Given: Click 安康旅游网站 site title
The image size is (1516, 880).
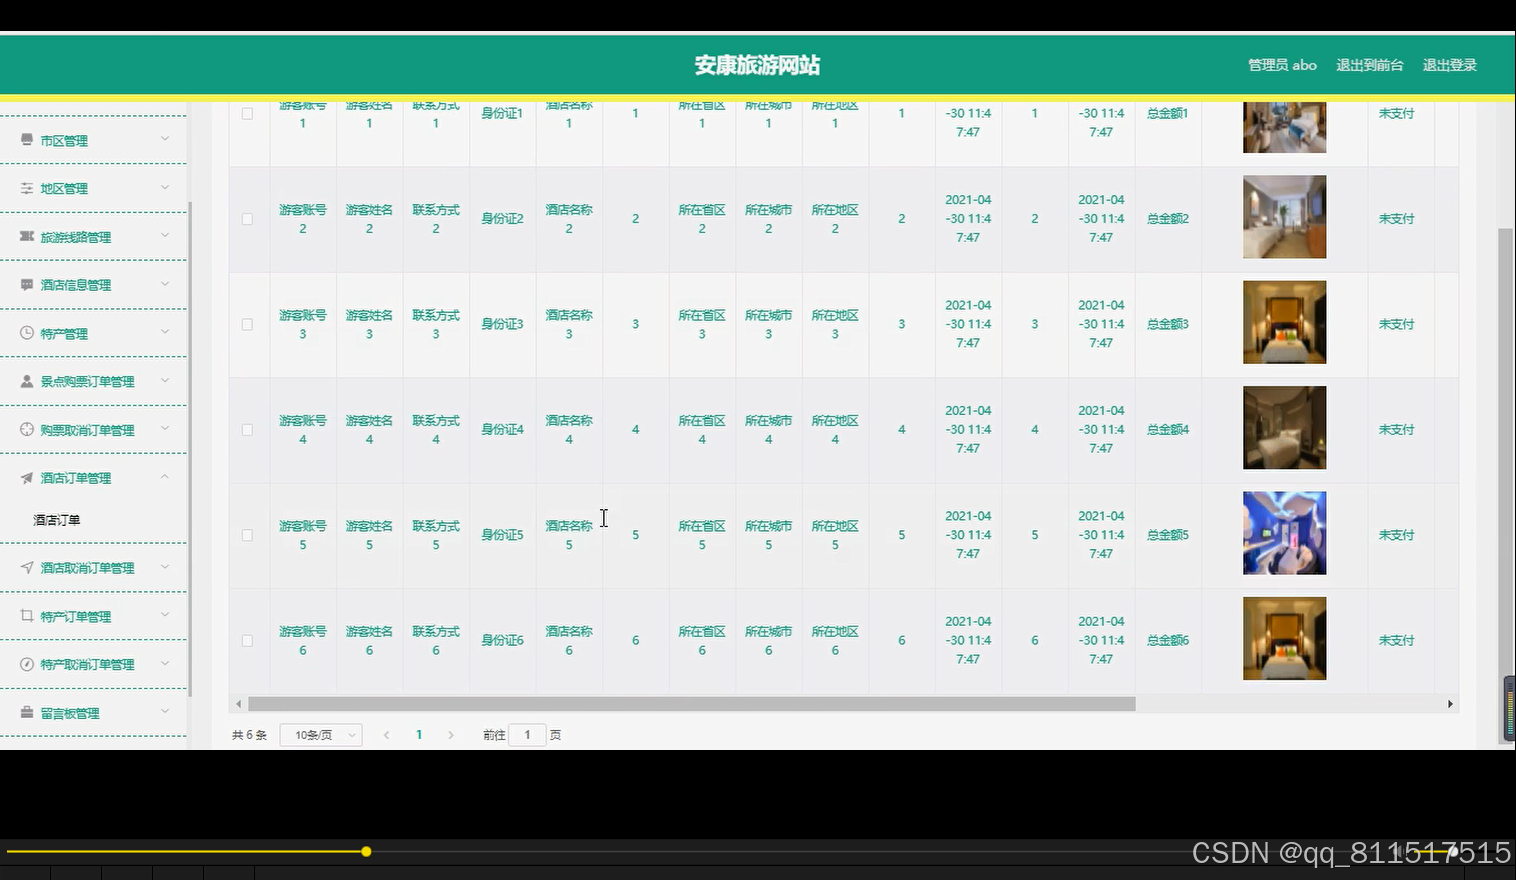Looking at the screenshot, I should click(x=757, y=65).
